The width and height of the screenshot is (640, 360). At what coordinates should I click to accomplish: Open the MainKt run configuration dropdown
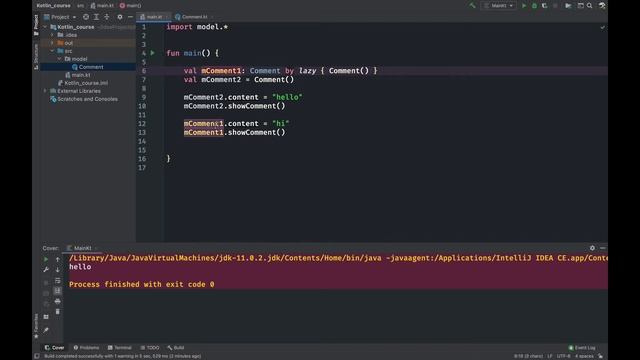(x=499, y=6)
